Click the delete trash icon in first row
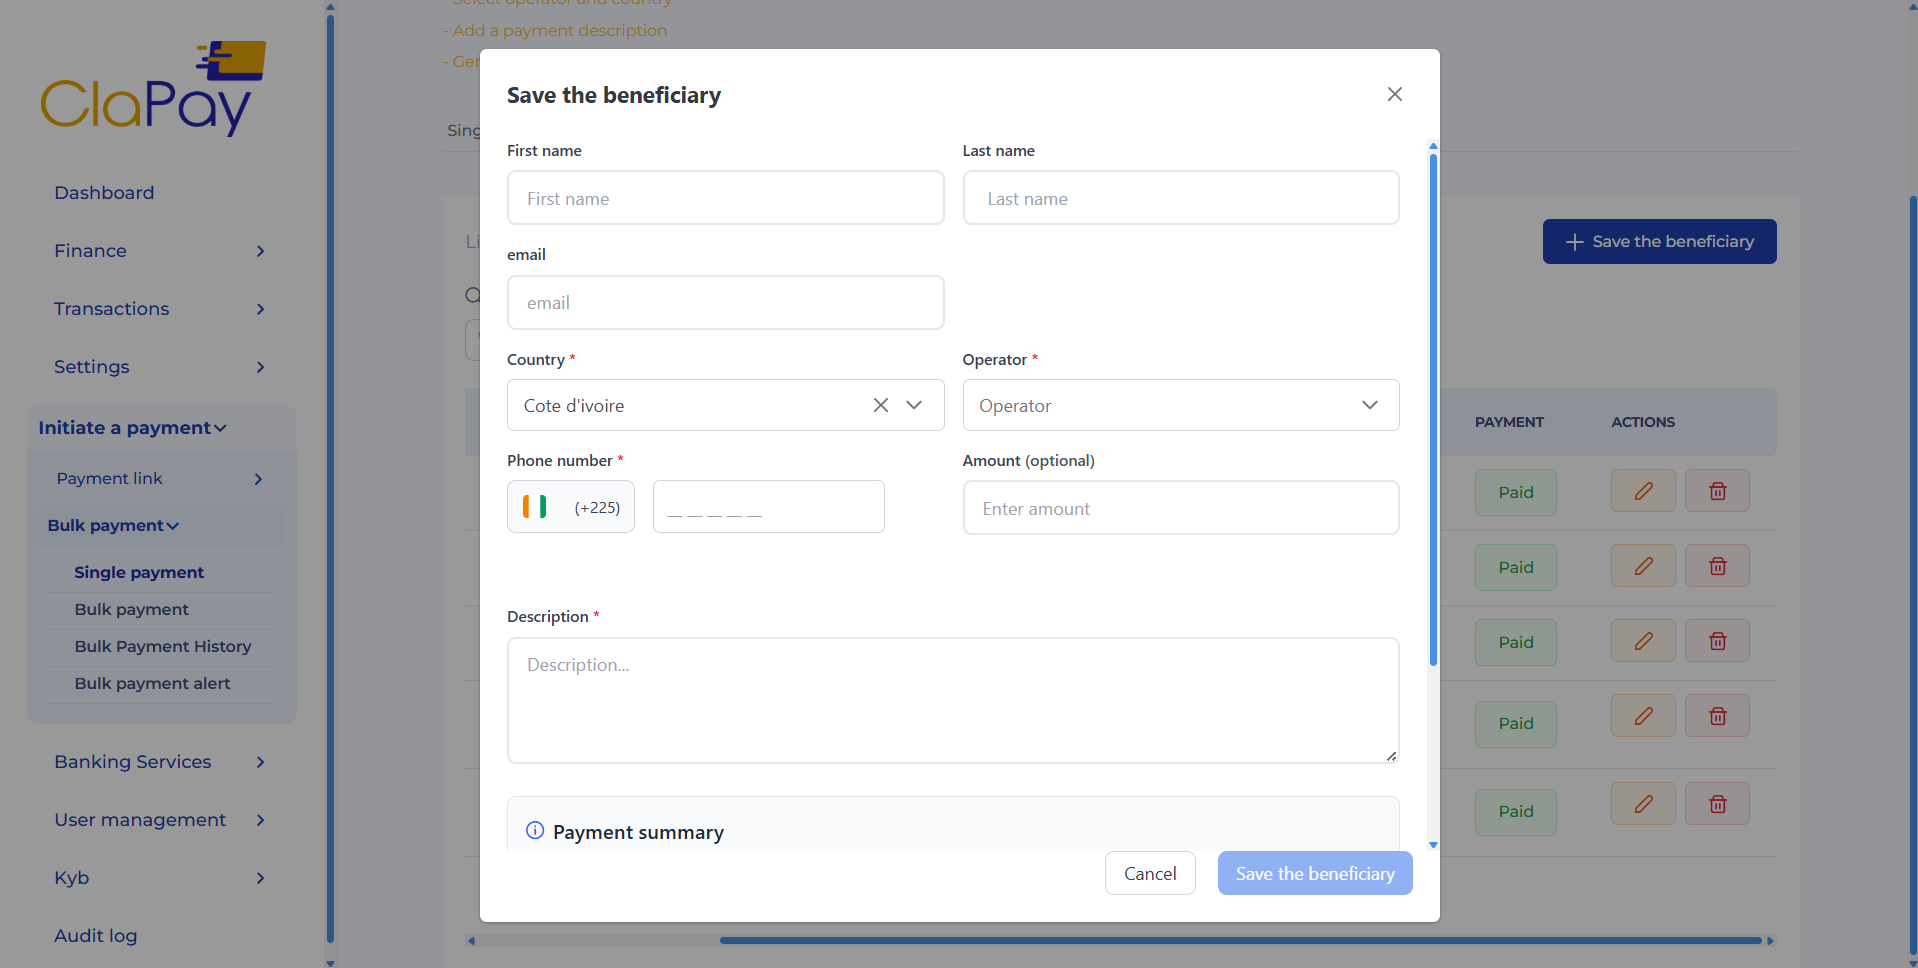The width and height of the screenshot is (1918, 968). [x=1717, y=491]
